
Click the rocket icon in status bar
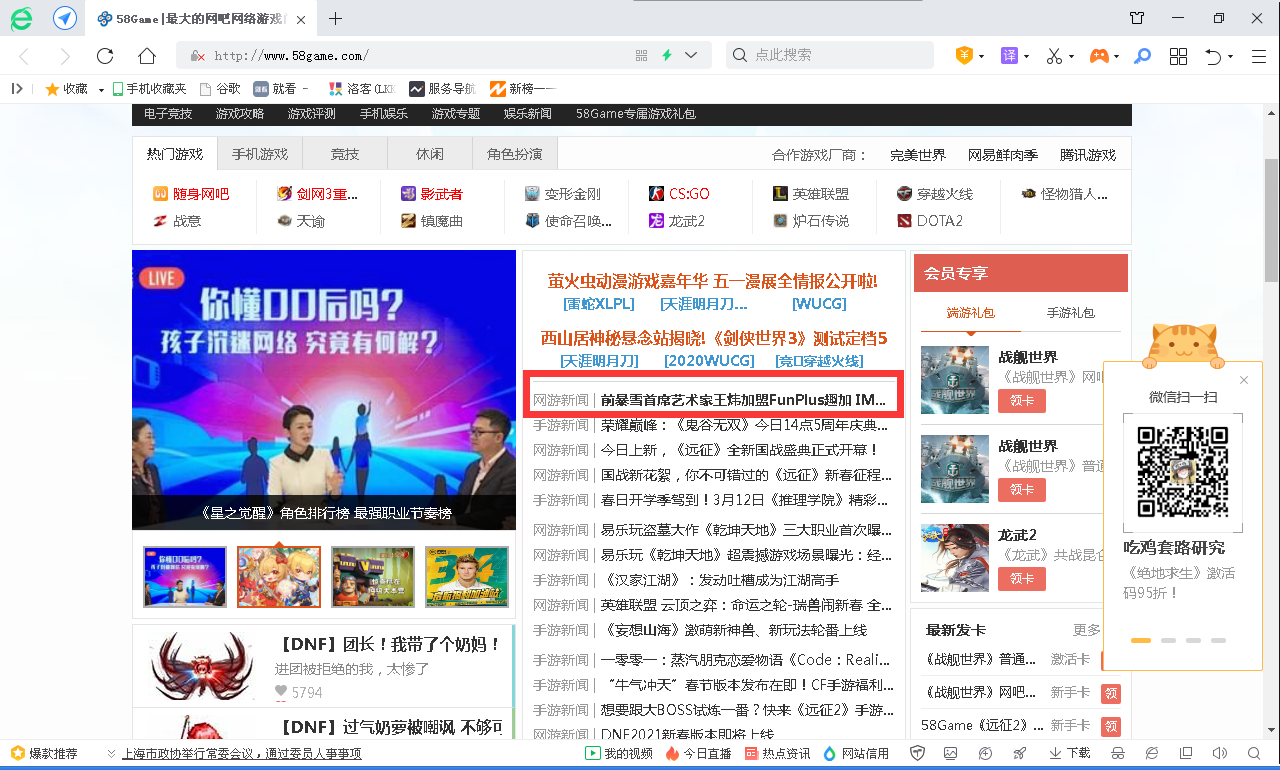pos(1019,753)
